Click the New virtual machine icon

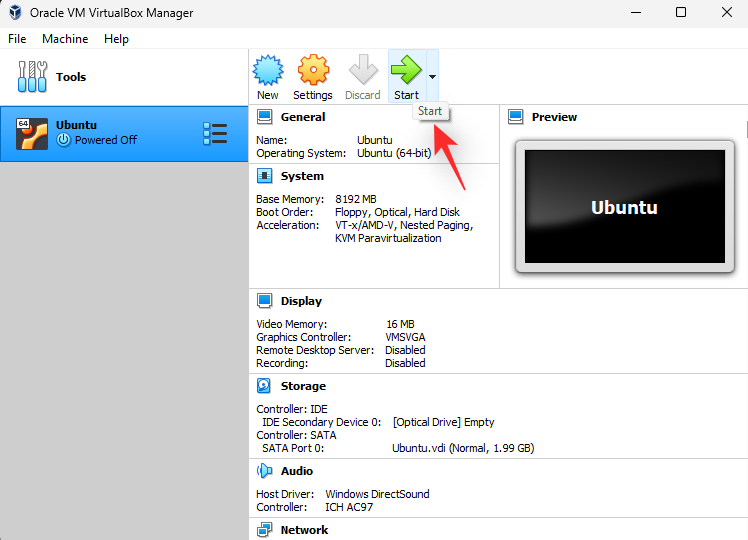click(x=267, y=71)
